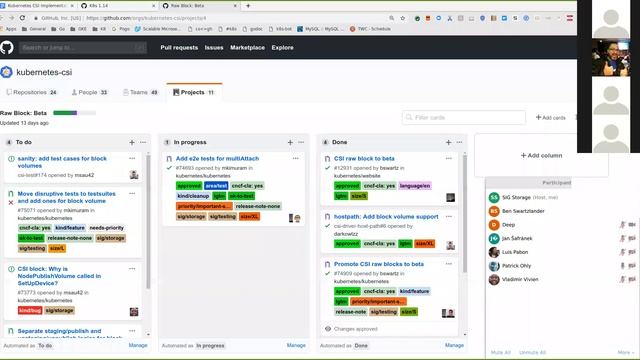Image resolution: width=640 pixels, height=360 pixels.
Task: Click the Filter cards input
Action: point(464,118)
